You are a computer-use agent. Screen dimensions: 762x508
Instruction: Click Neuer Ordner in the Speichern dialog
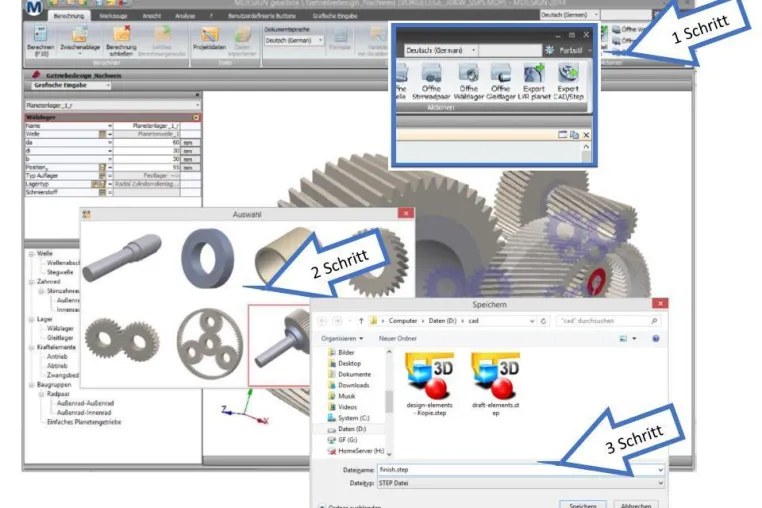(398, 338)
